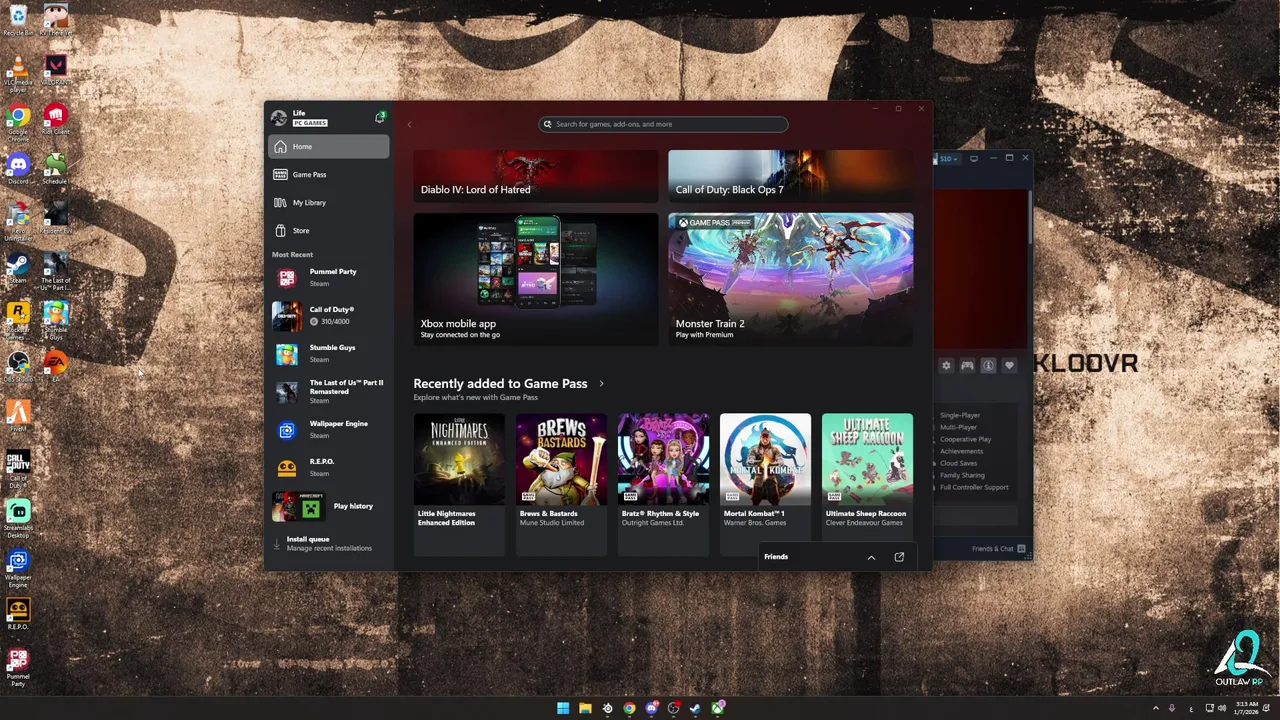The image size is (1280, 720).
Task: Open Stumble Guys from Most Recent
Action: (328, 354)
